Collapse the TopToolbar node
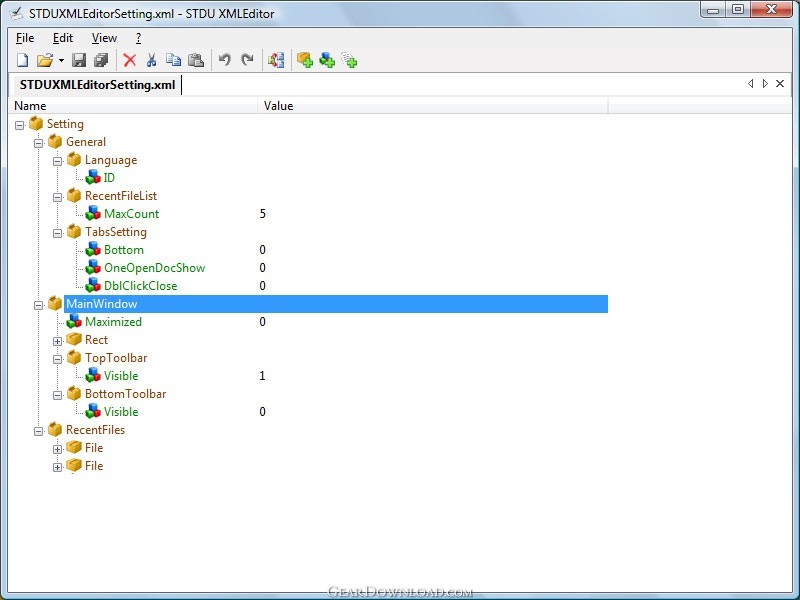The height and width of the screenshot is (600, 800). [x=57, y=359]
